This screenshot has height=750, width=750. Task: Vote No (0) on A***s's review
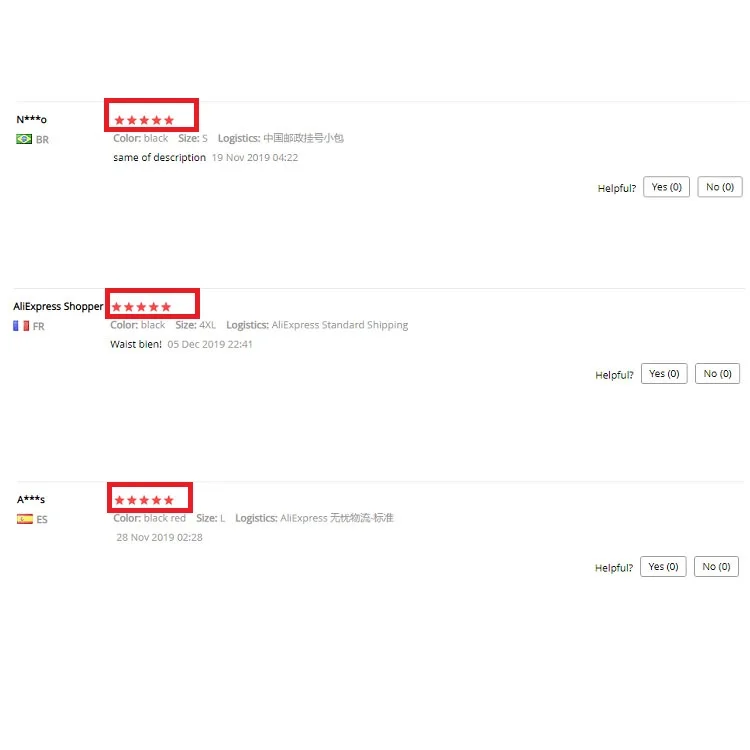click(716, 566)
